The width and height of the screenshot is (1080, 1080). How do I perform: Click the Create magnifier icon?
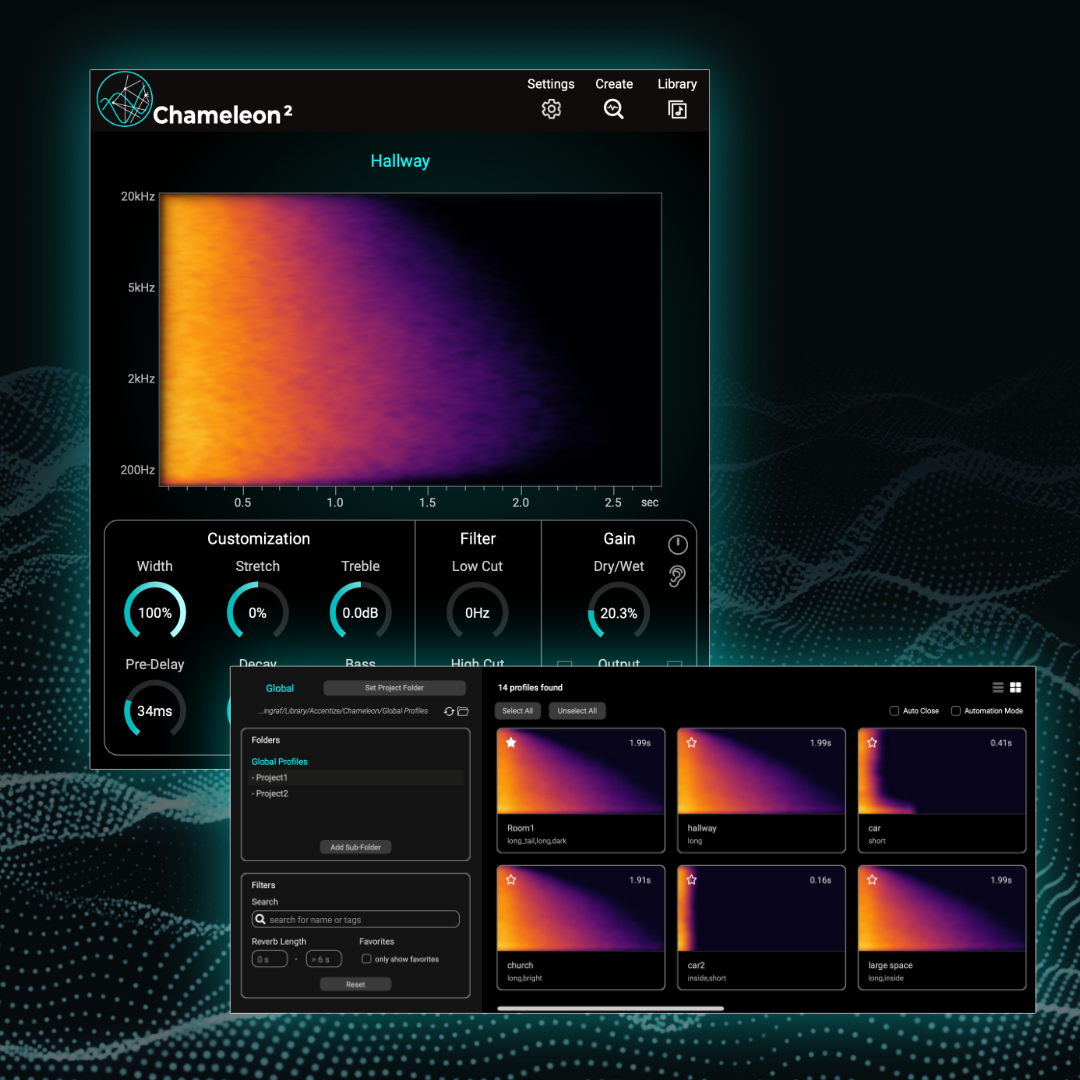click(x=614, y=110)
